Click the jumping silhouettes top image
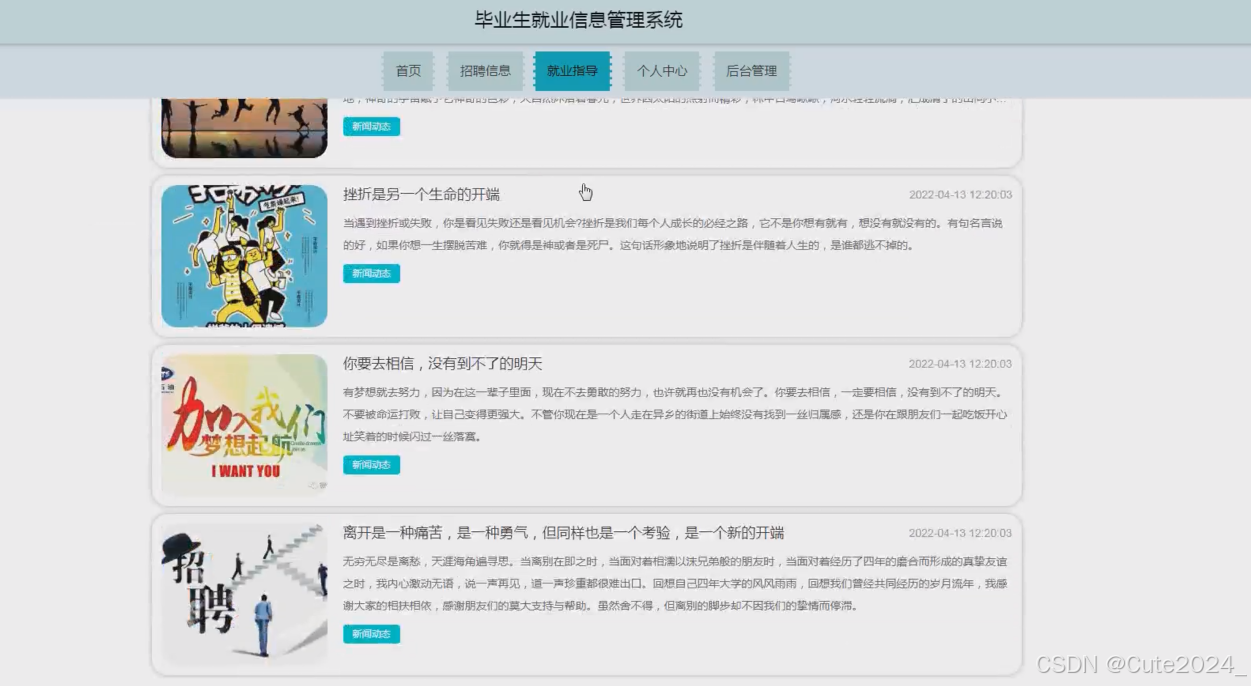 tap(243, 120)
